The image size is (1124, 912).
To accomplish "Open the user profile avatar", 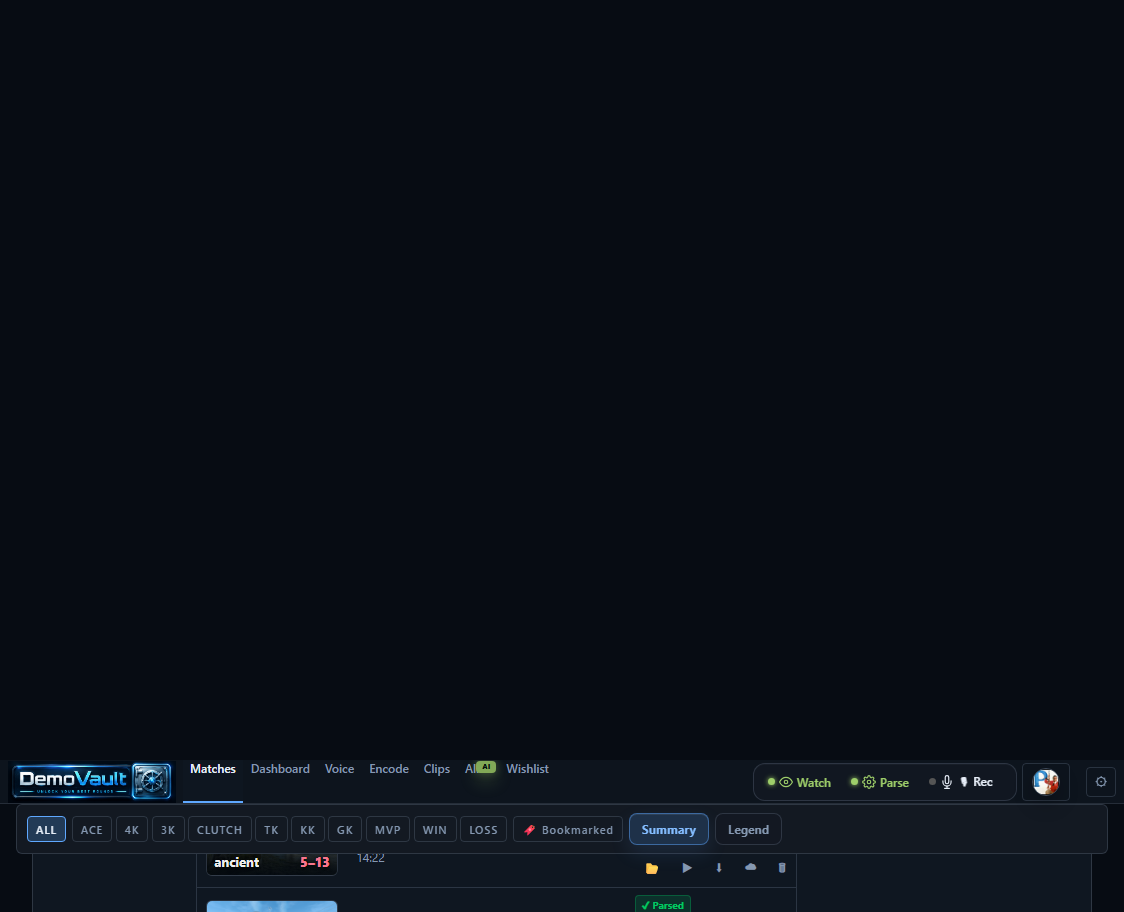I will coord(1046,782).
